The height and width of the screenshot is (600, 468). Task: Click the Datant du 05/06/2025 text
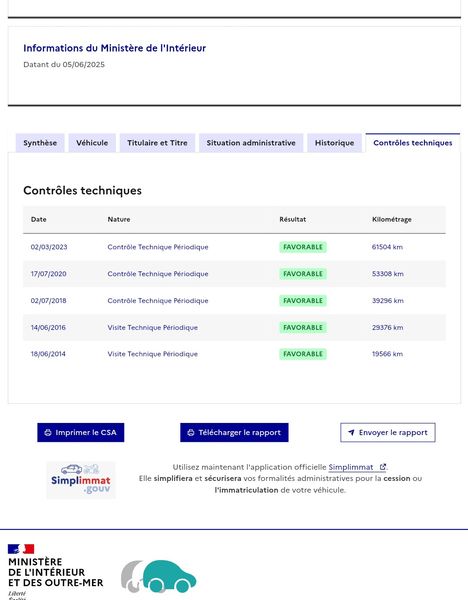pos(64,64)
